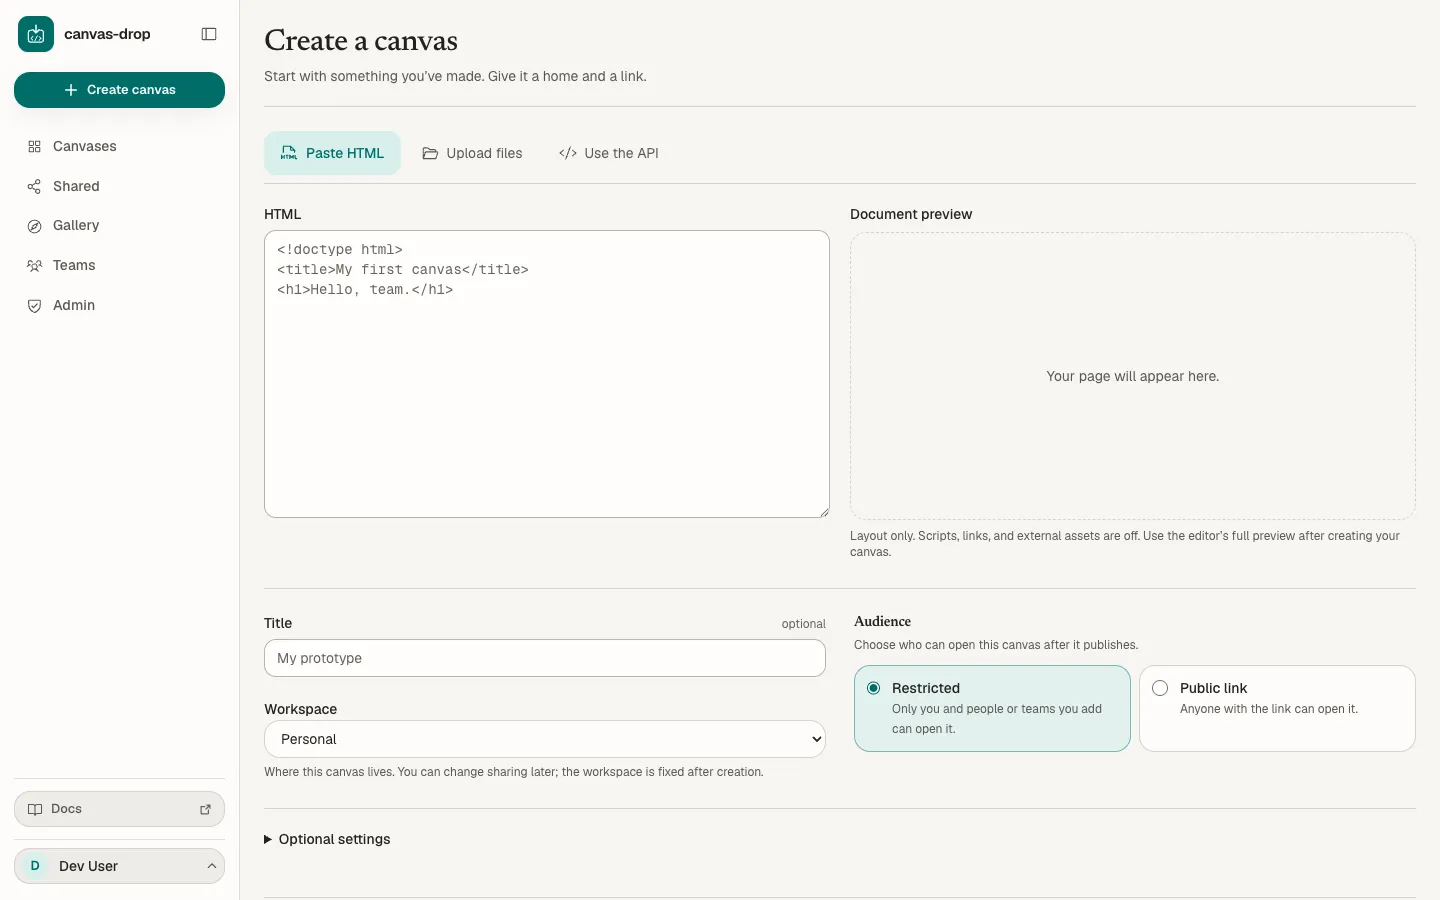
Task: Open Teams in the sidebar
Action: (x=119, y=266)
